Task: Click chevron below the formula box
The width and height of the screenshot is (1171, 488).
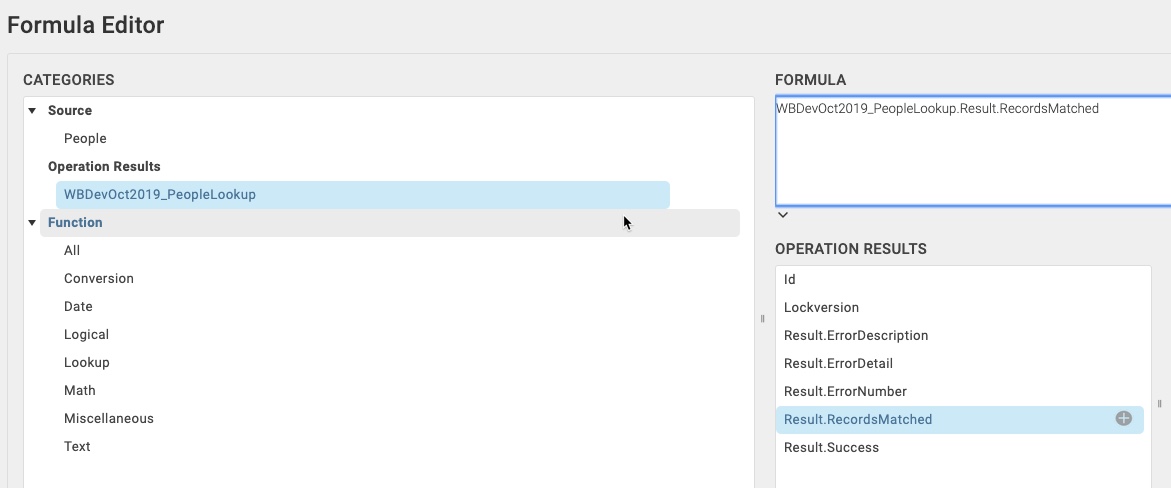Action: click(783, 215)
